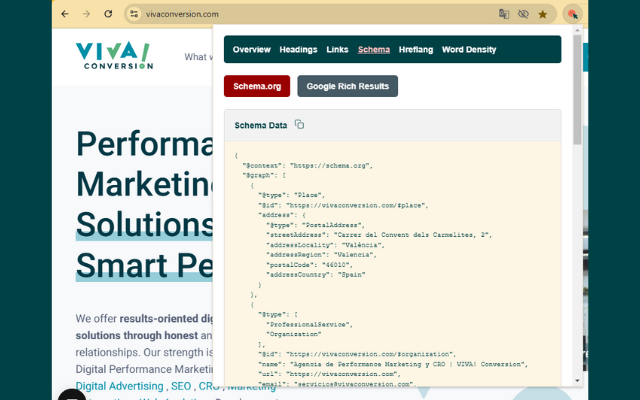
Task: Click the addressRegion Valencia line
Action: (321, 255)
